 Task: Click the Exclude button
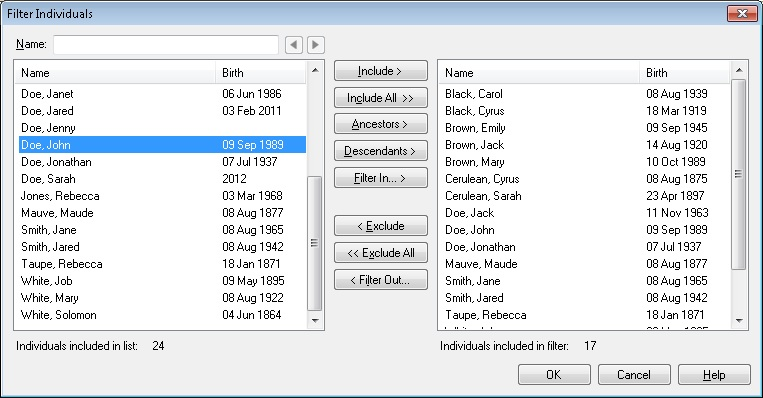click(x=381, y=226)
